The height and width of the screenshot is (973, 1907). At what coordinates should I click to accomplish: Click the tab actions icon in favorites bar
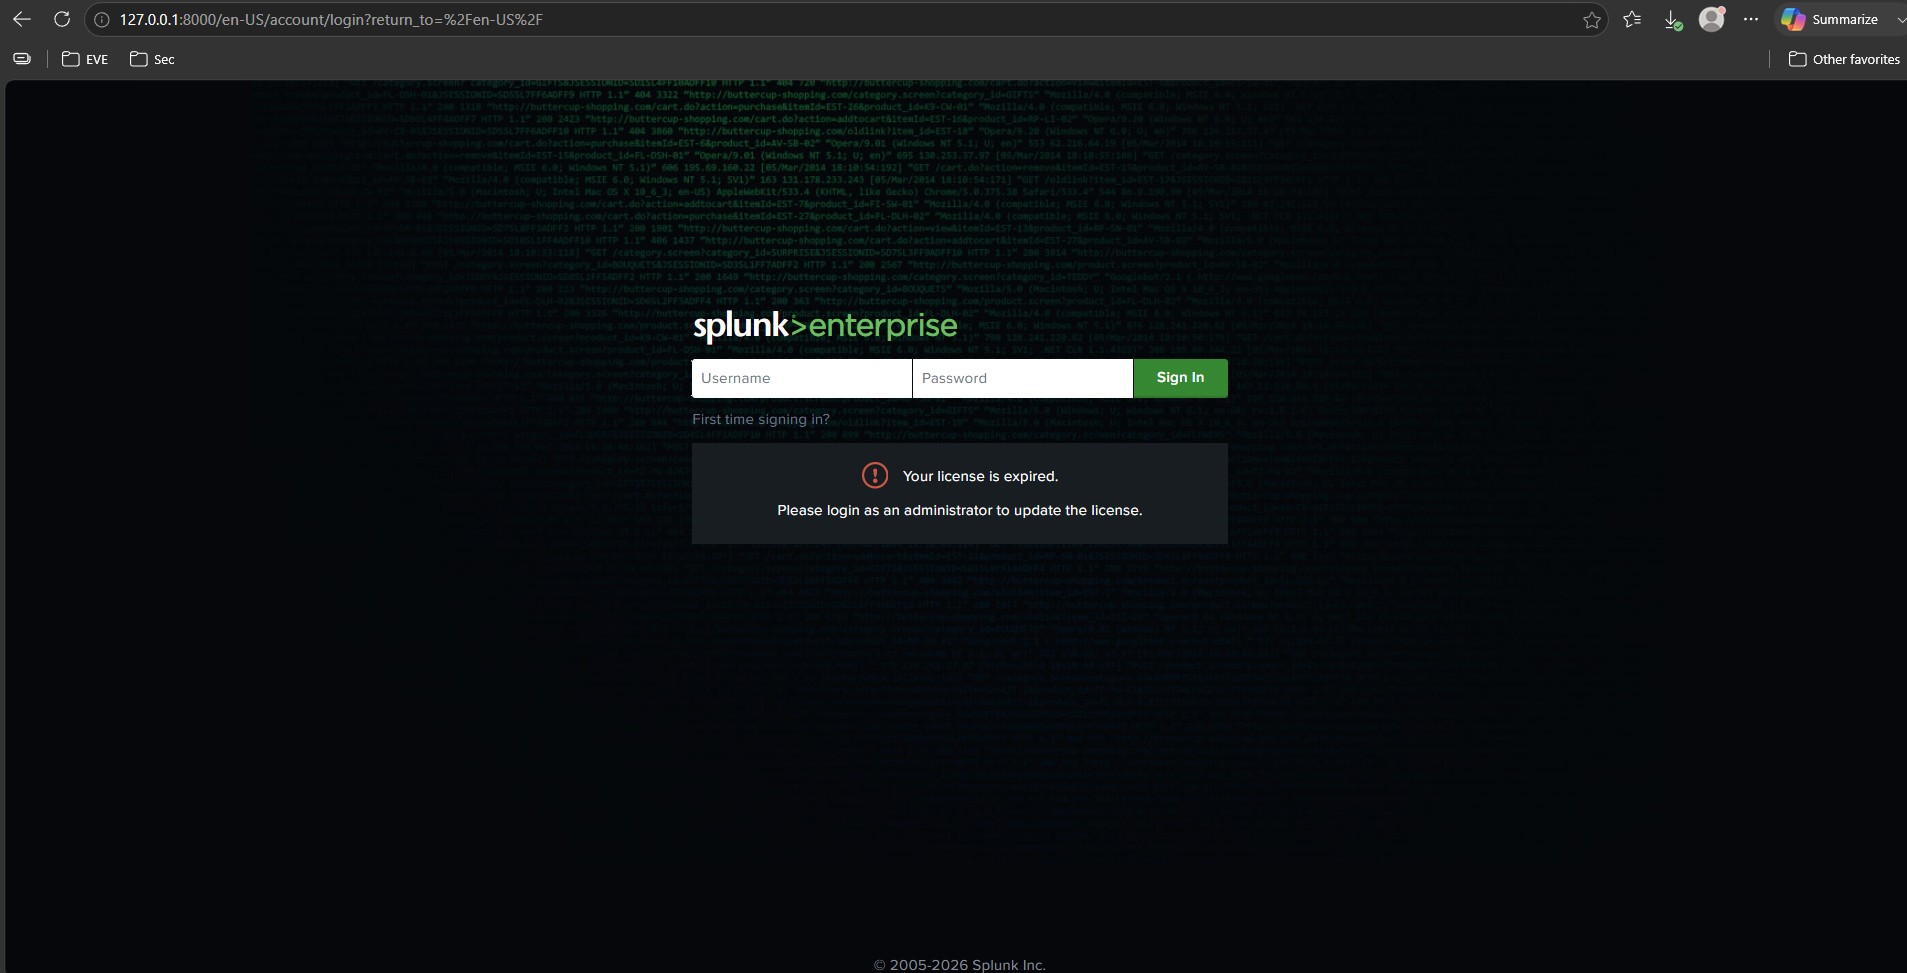22,59
